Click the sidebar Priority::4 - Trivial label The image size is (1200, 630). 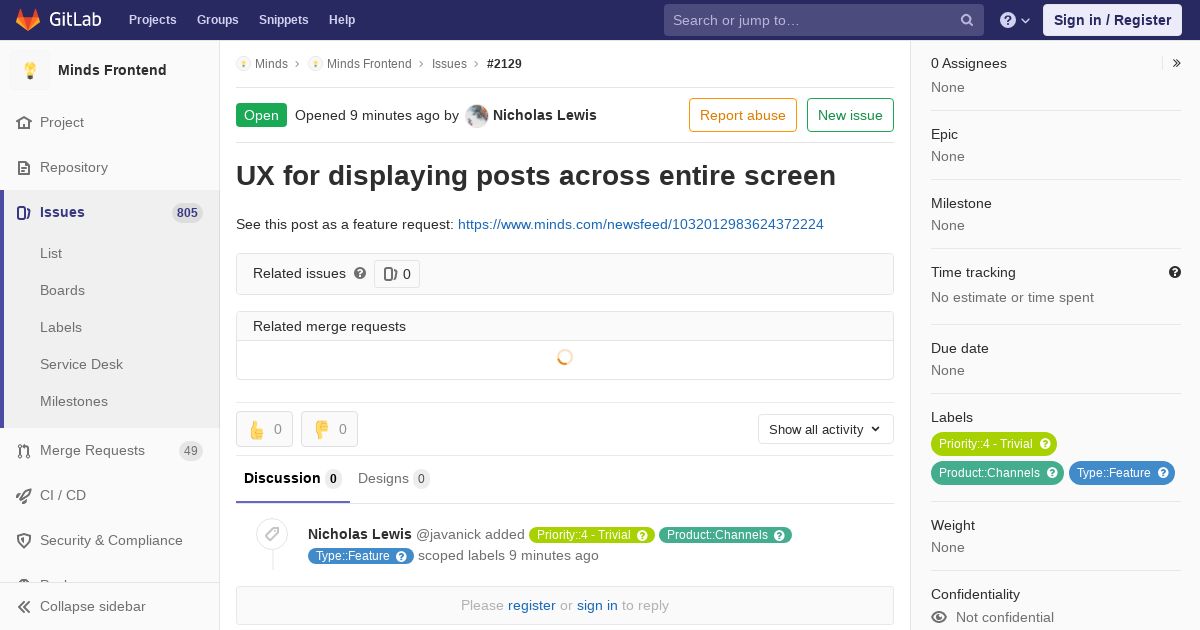click(x=994, y=444)
